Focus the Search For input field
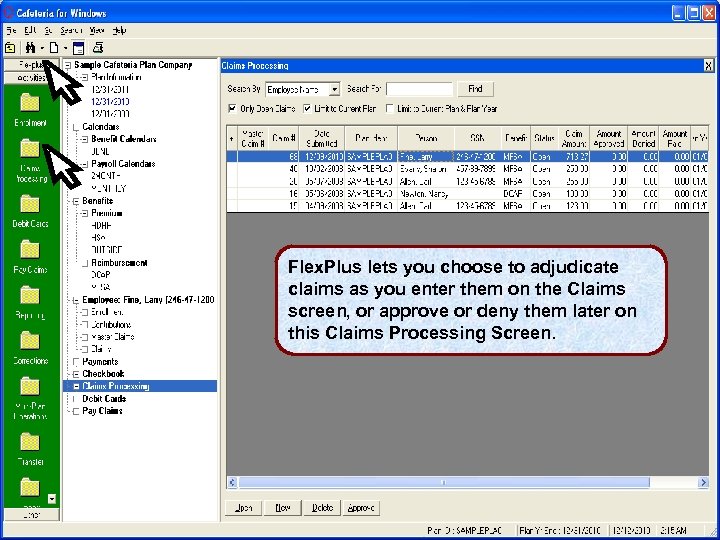The width and height of the screenshot is (720, 540). 420,89
